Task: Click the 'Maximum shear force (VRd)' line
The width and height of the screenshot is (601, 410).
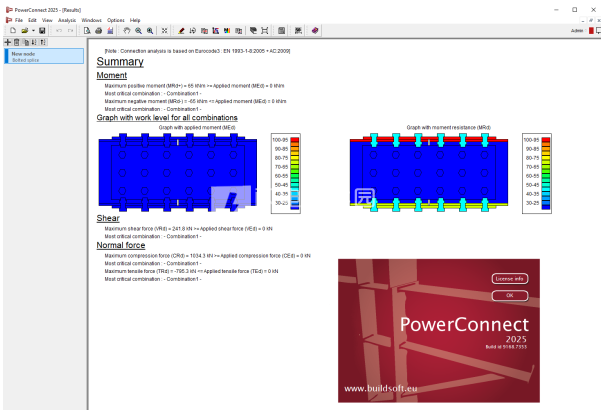Action: [x=188, y=229]
